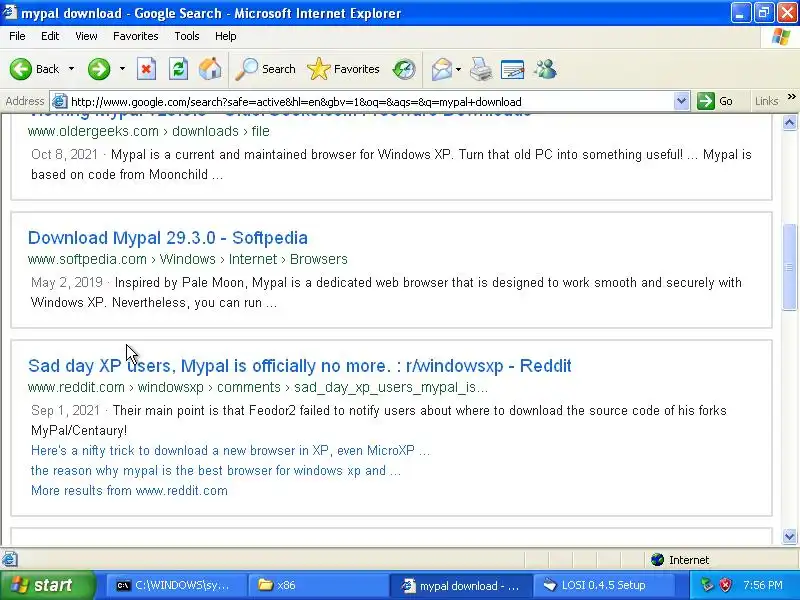Click the vertical scrollbar up arrow
This screenshot has width=800, height=600.
[789, 122]
